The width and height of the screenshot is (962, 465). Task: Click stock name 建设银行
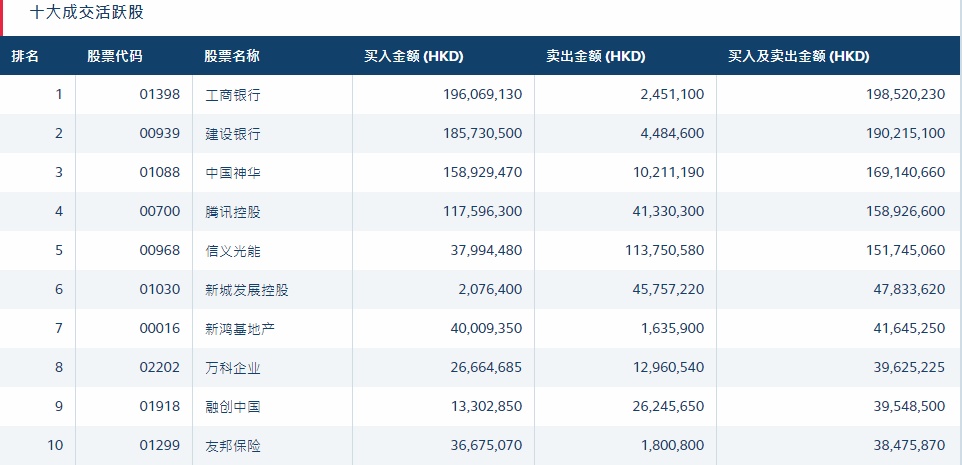click(233, 133)
